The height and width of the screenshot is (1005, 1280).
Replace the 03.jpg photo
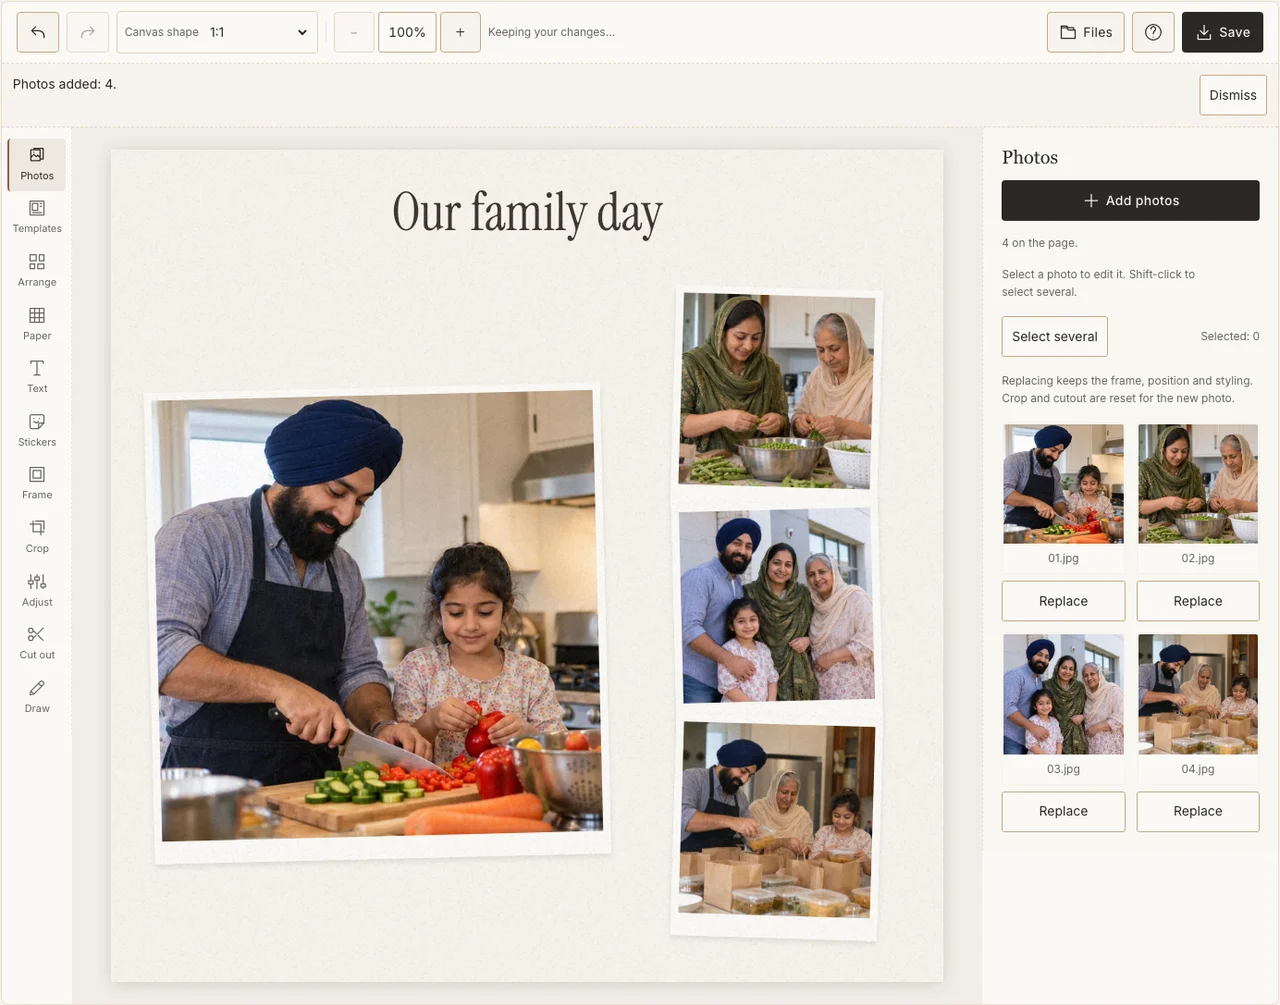1063,811
